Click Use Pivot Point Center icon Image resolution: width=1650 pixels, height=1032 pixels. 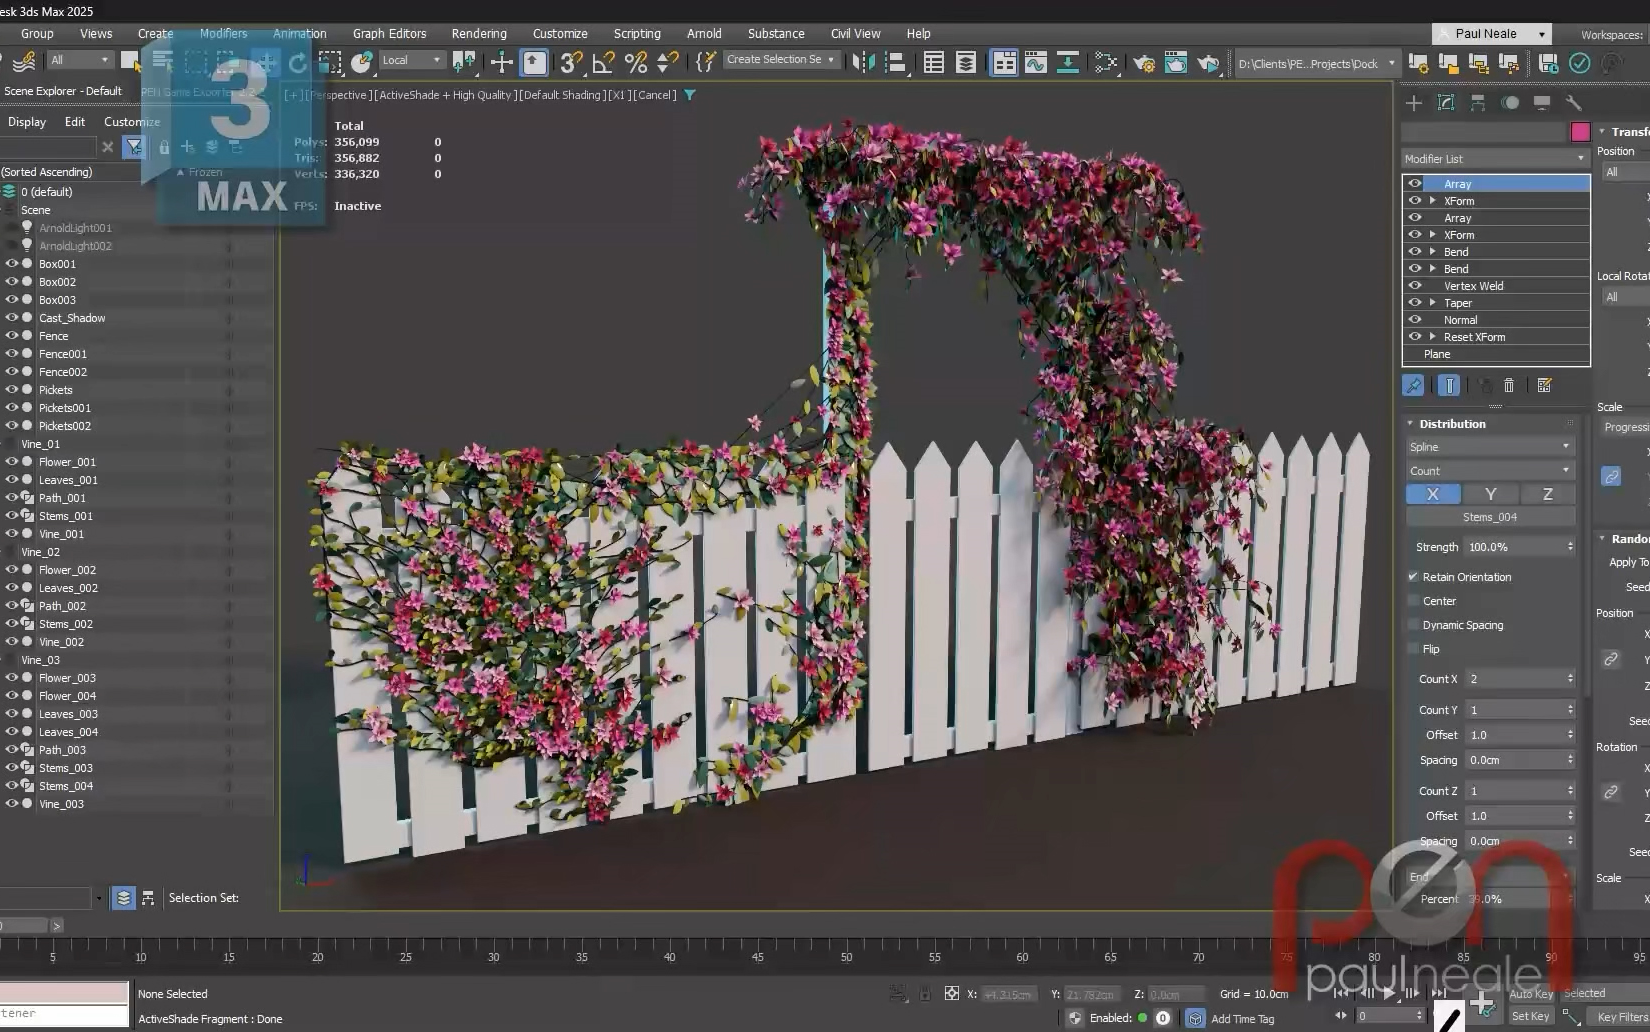click(x=463, y=62)
